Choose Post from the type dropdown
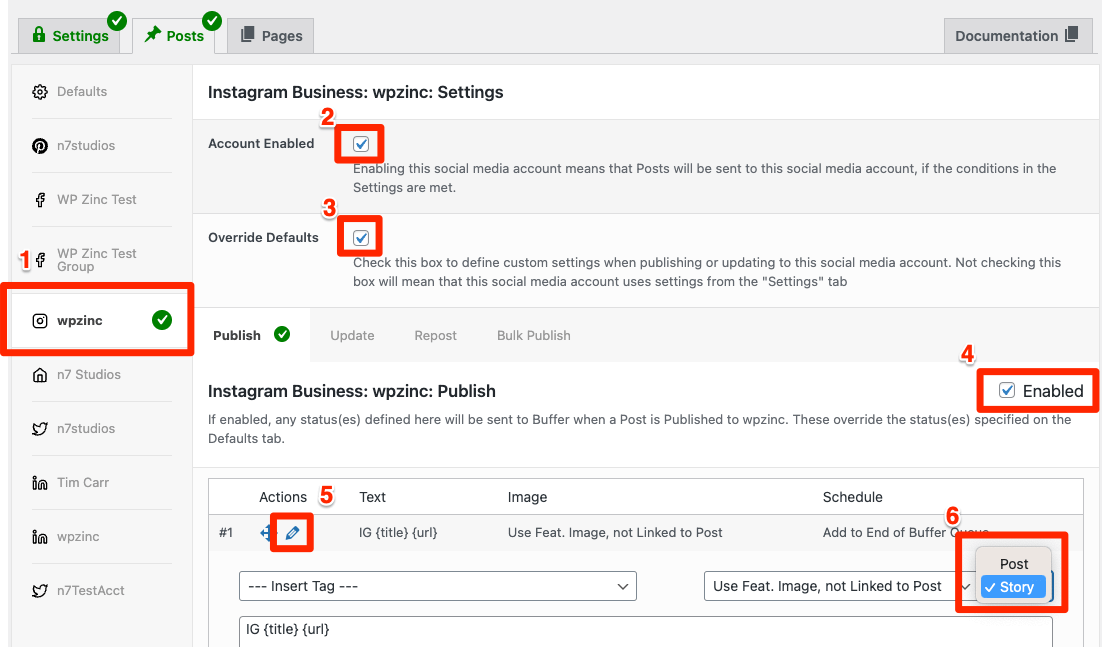The image size is (1102, 647). click(1013, 564)
